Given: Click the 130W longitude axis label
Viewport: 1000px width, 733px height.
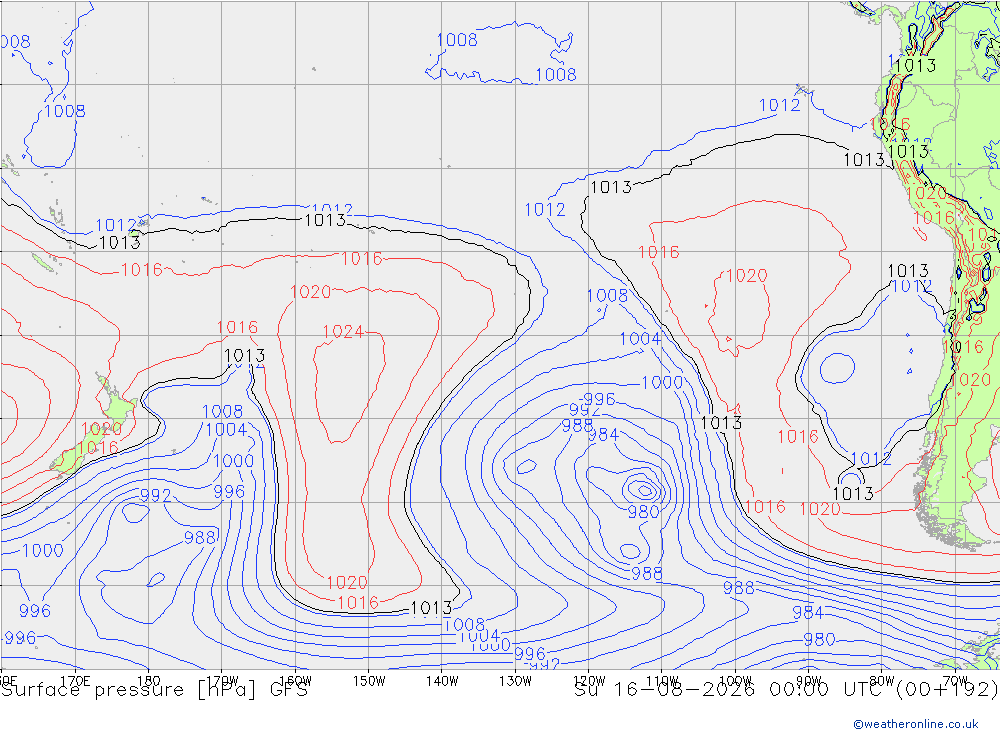Looking at the screenshot, I should coord(515,681).
